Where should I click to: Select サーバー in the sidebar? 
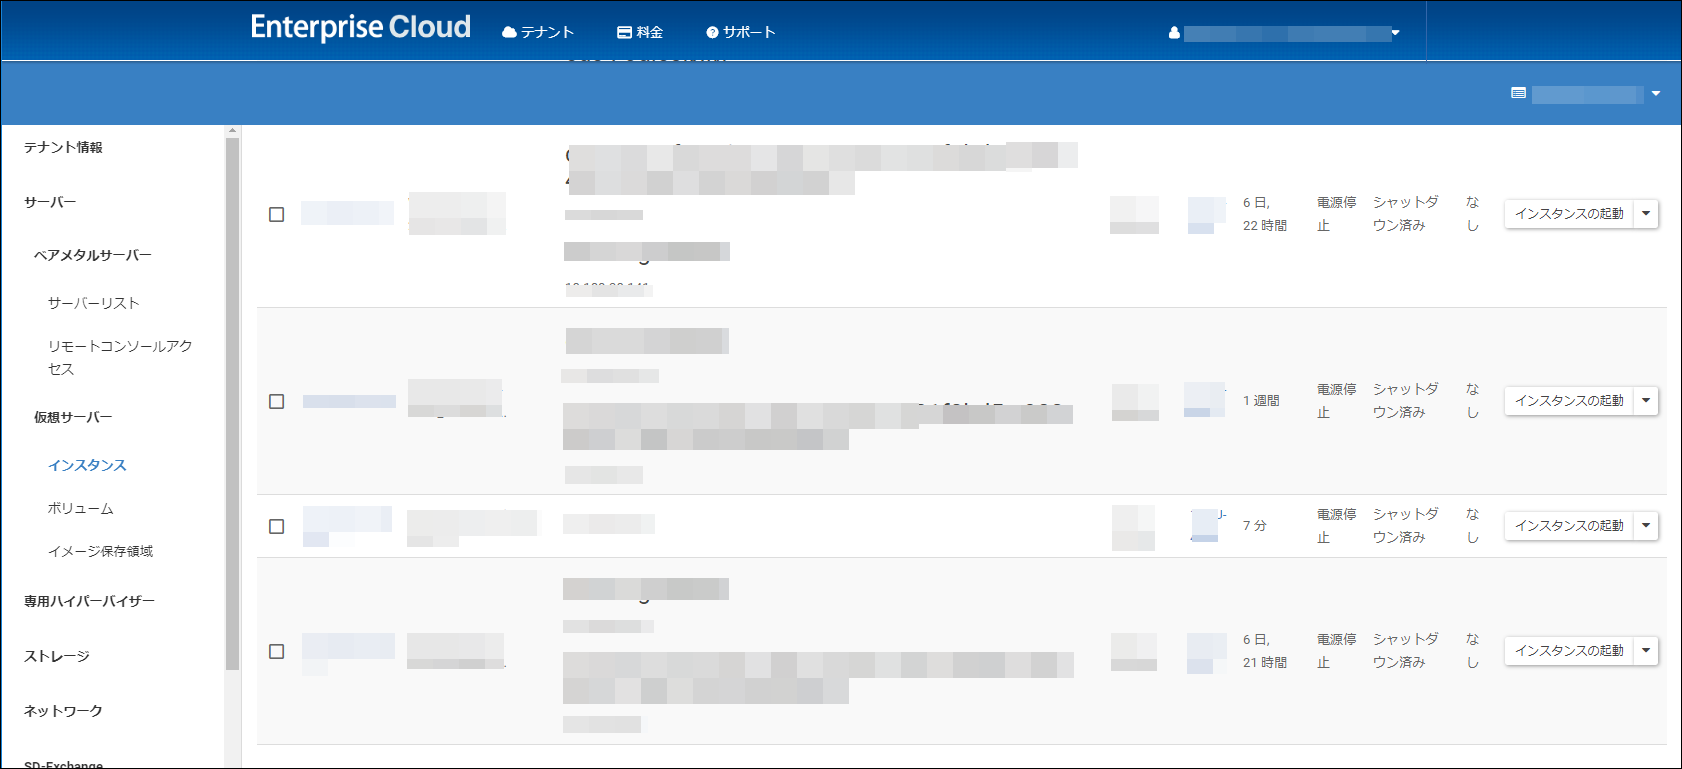click(50, 202)
